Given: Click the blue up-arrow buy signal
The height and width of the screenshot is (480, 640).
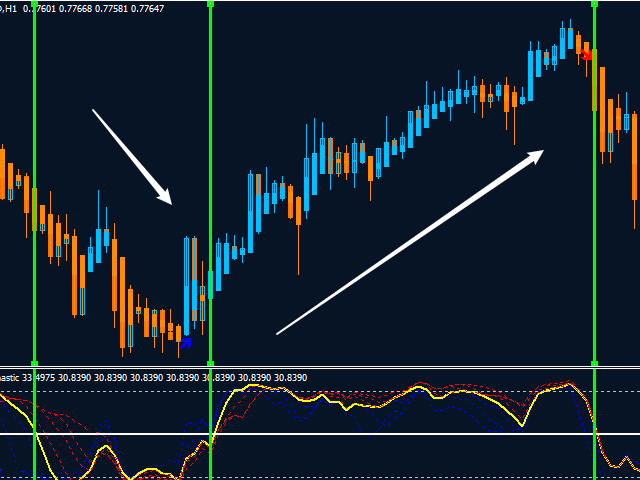Looking at the screenshot, I should 186,343.
